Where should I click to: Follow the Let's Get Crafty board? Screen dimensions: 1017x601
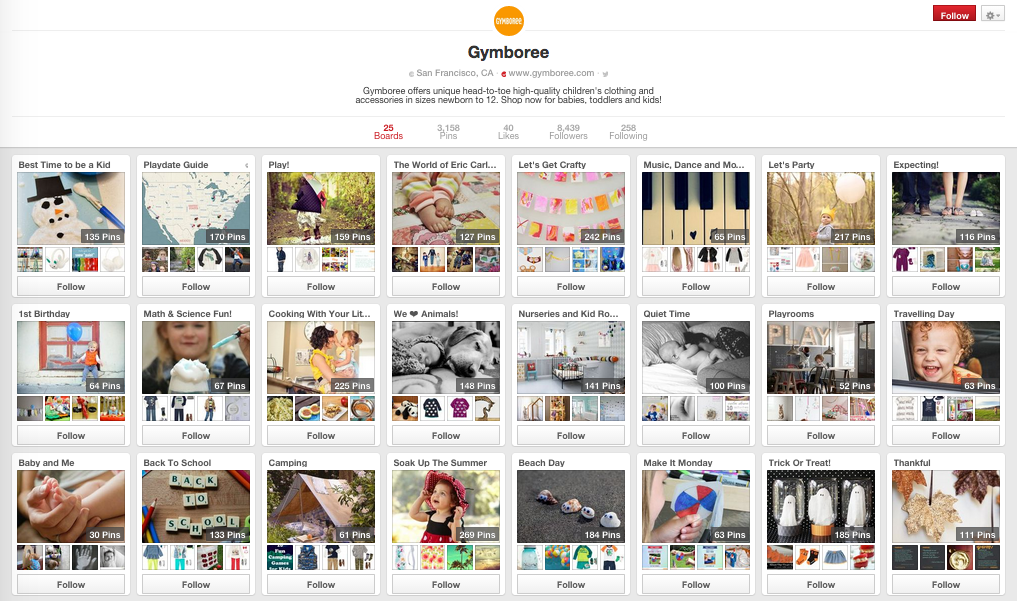coord(571,287)
